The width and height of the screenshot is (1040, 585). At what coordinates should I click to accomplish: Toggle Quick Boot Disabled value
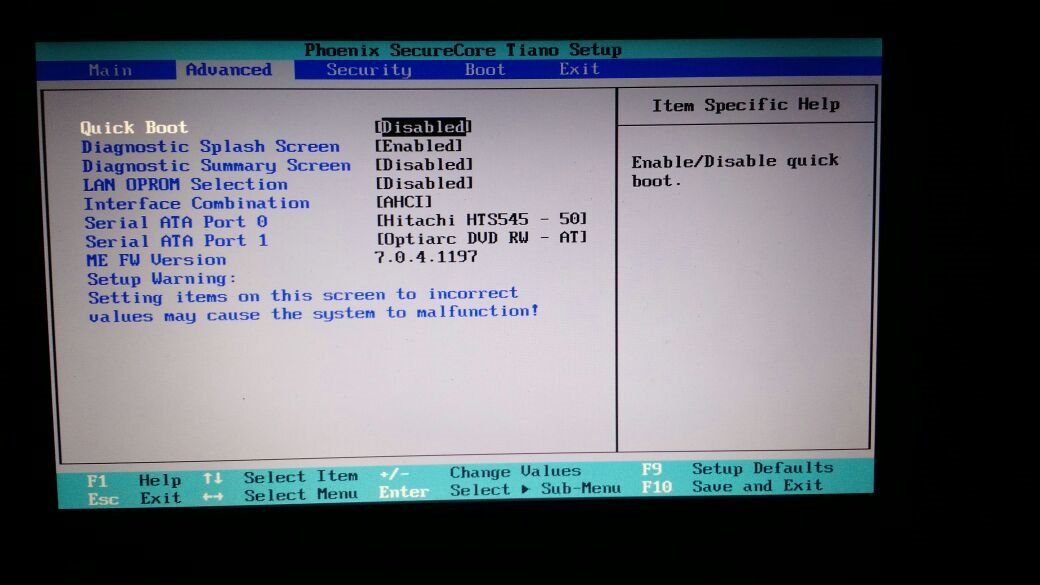[423, 127]
